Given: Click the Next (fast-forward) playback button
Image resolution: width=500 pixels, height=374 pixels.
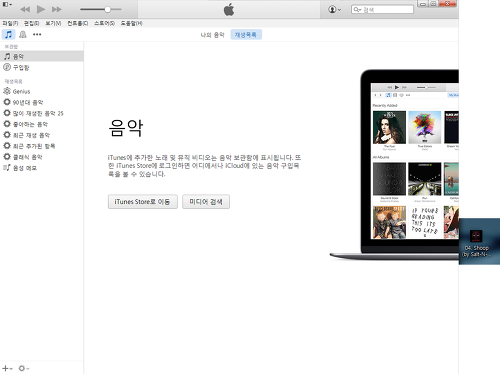Looking at the screenshot, I should pos(57,9).
